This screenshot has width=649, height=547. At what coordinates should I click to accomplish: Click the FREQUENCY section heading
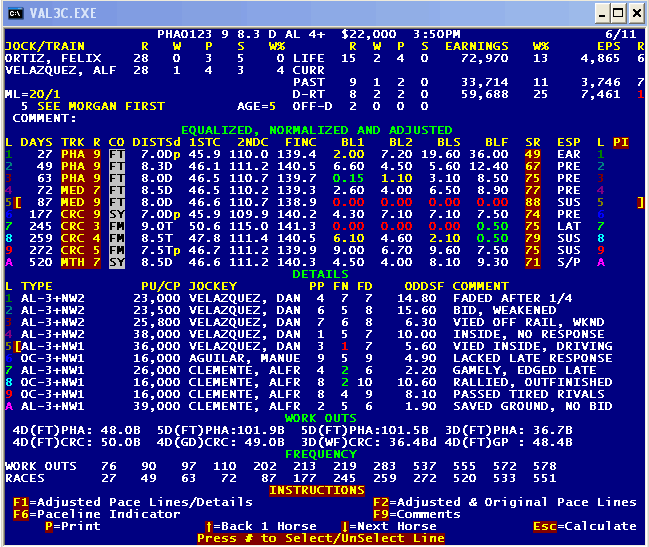321,454
